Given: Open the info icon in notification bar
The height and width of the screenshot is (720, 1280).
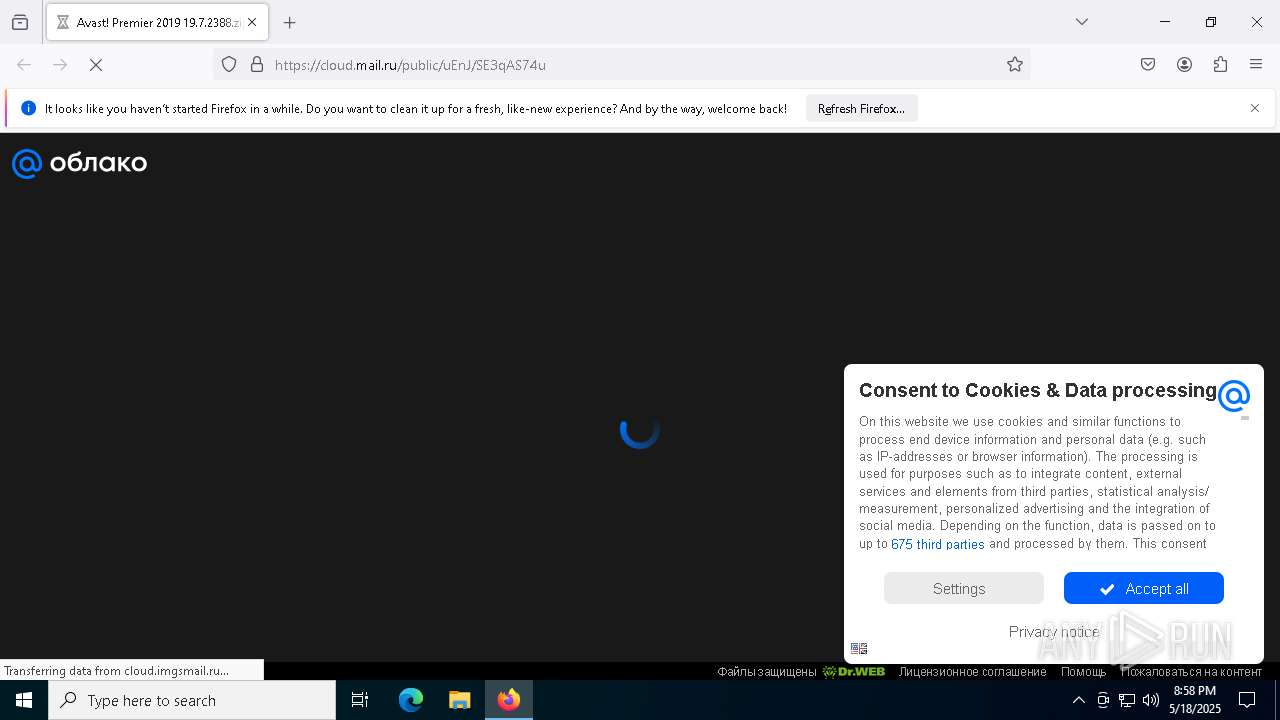Looking at the screenshot, I should tap(28, 108).
